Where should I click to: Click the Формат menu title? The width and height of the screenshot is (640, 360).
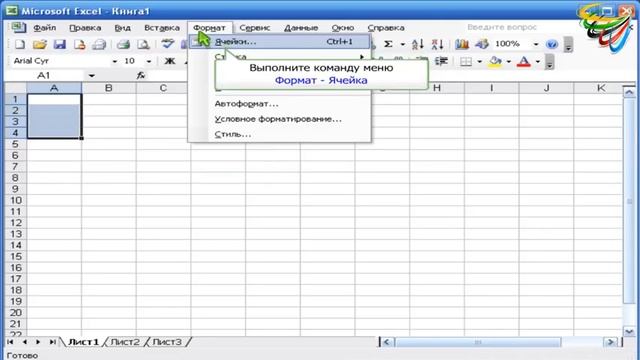pyautogui.click(x=209, y=28)
